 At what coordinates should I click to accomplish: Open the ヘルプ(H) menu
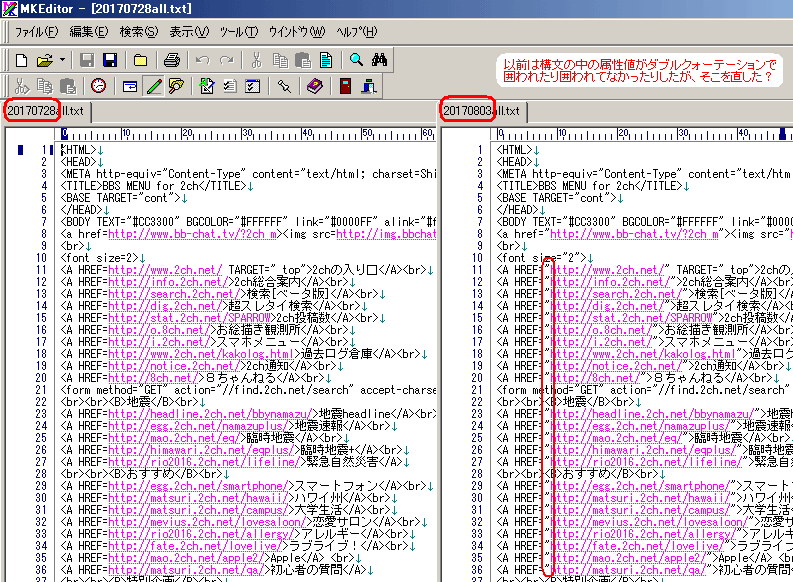click(357, 32)
